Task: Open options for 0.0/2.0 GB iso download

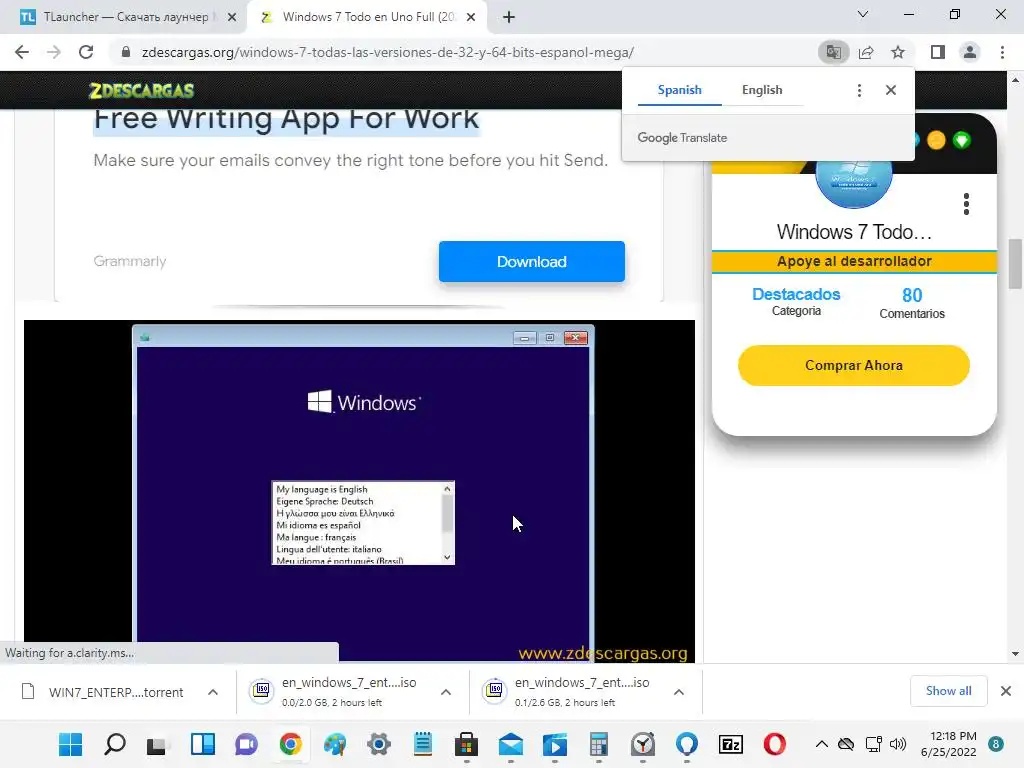Action: tap(446, 692)
